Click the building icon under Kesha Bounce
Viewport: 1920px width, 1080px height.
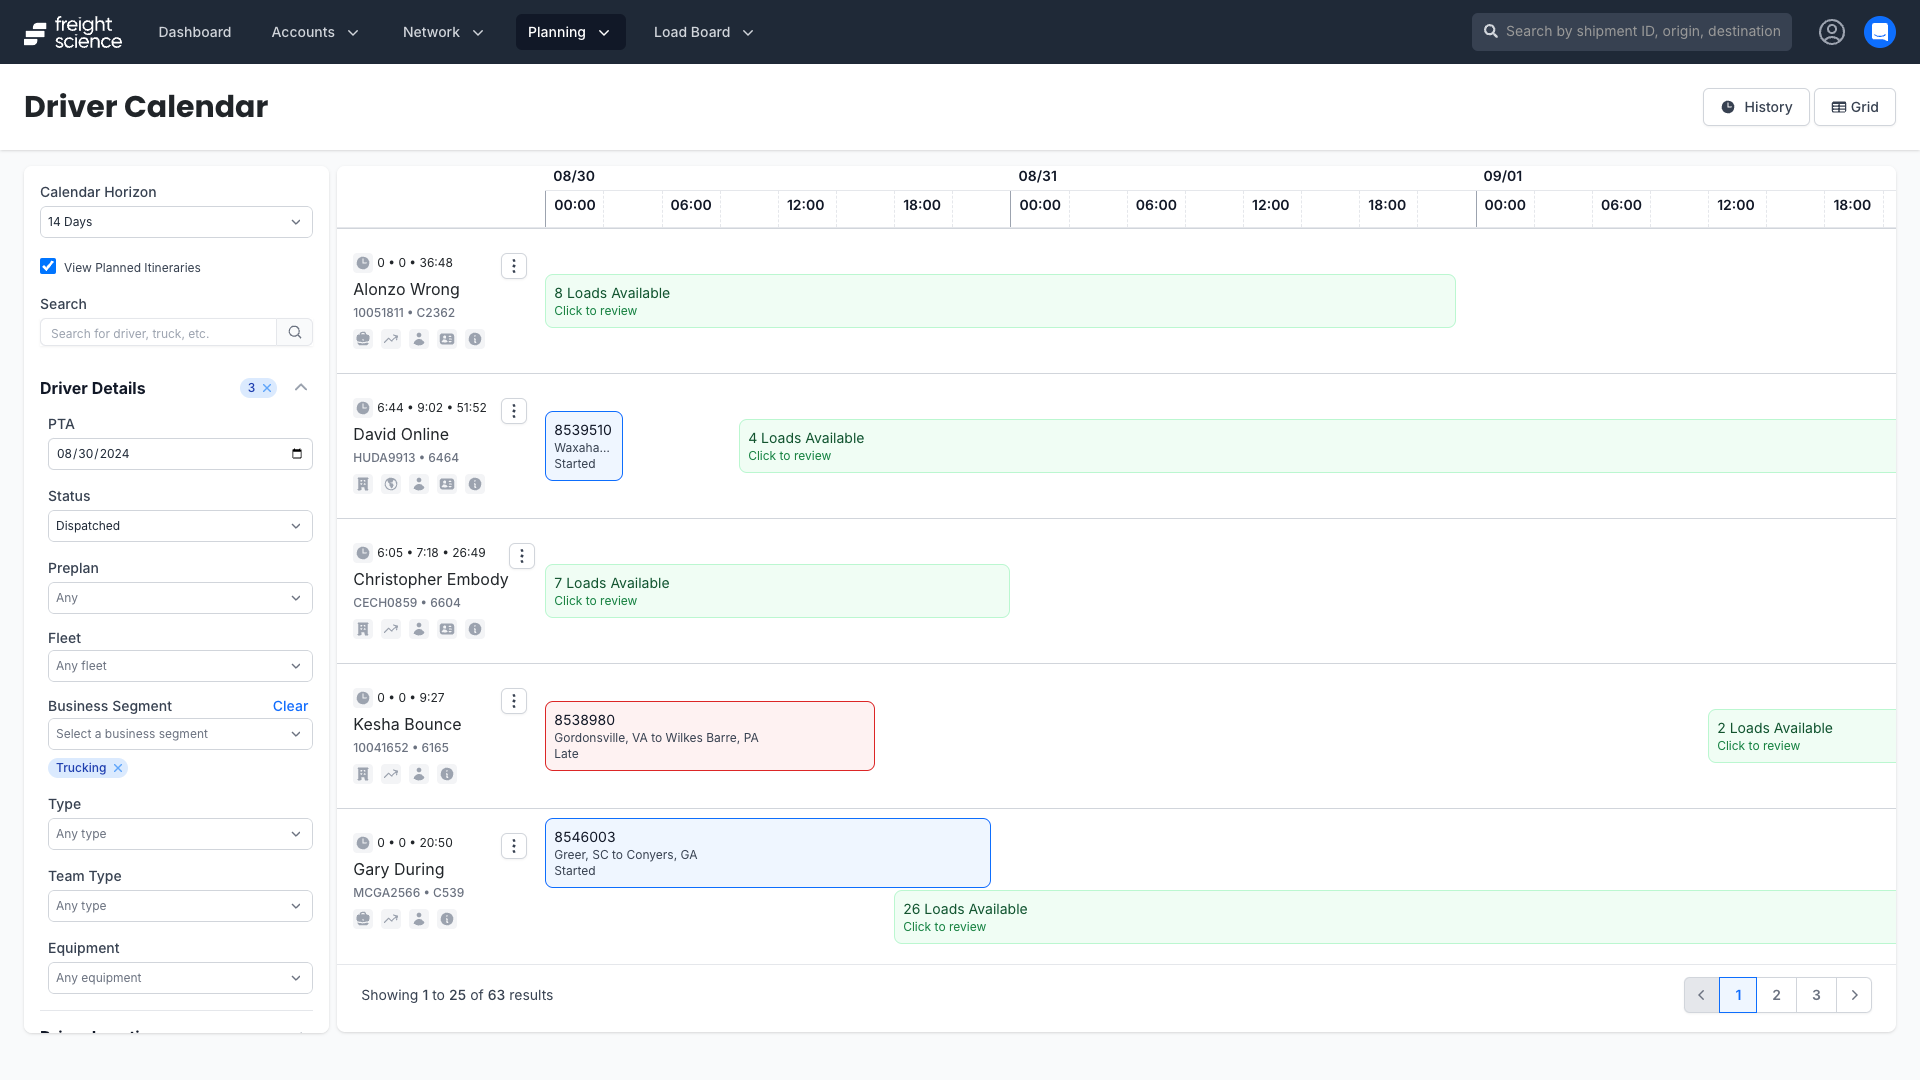coord(363,774)
